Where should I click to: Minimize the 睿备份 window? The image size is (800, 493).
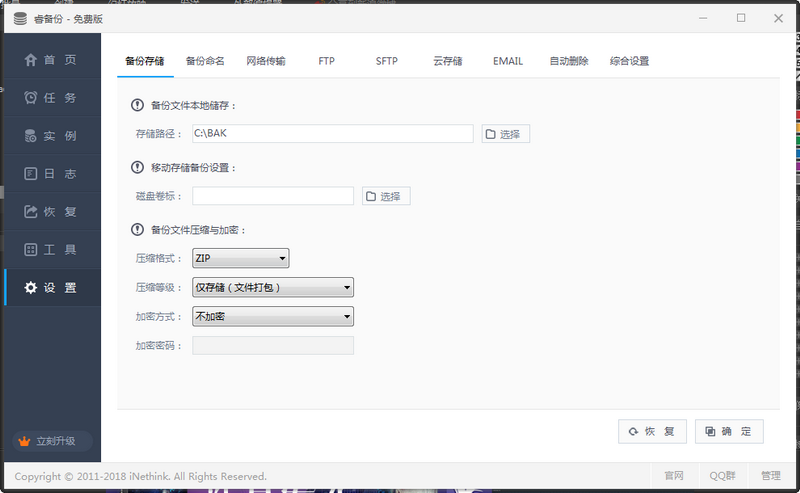[703, 18]
